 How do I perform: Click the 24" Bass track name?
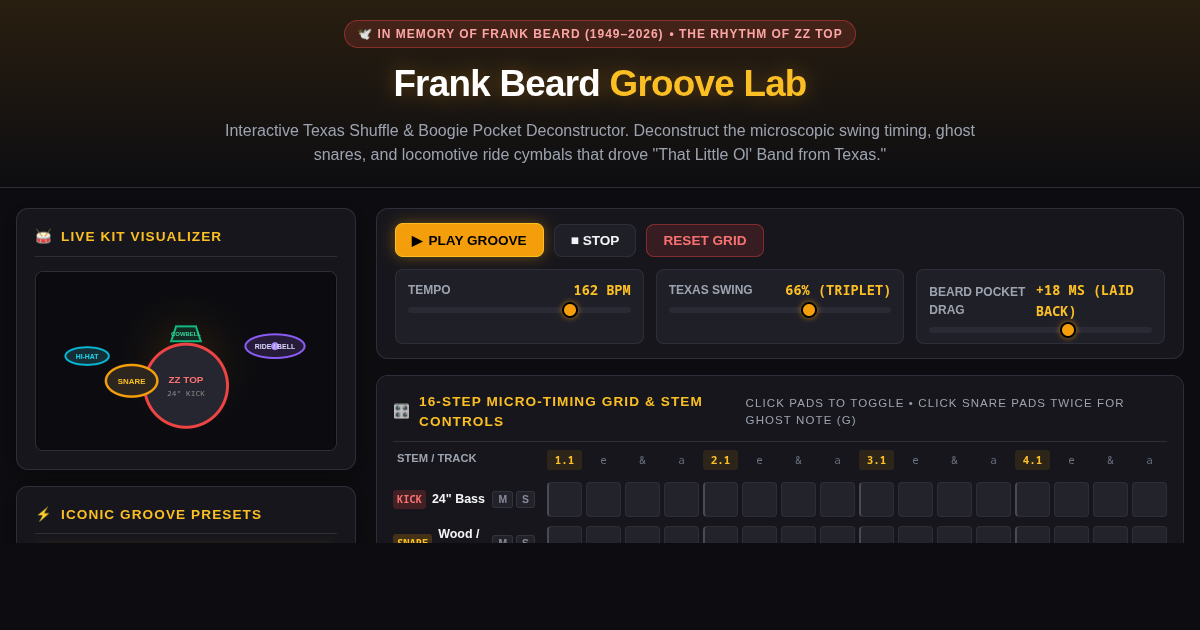(458, 499)
